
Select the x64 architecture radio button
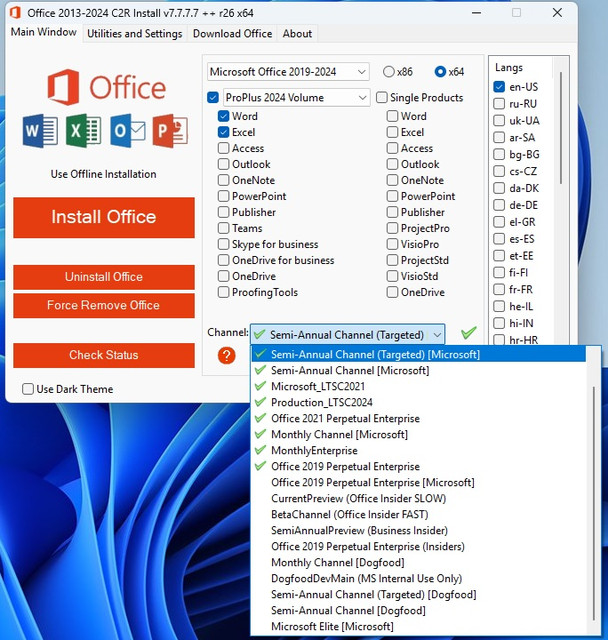[x=440, y=72]
